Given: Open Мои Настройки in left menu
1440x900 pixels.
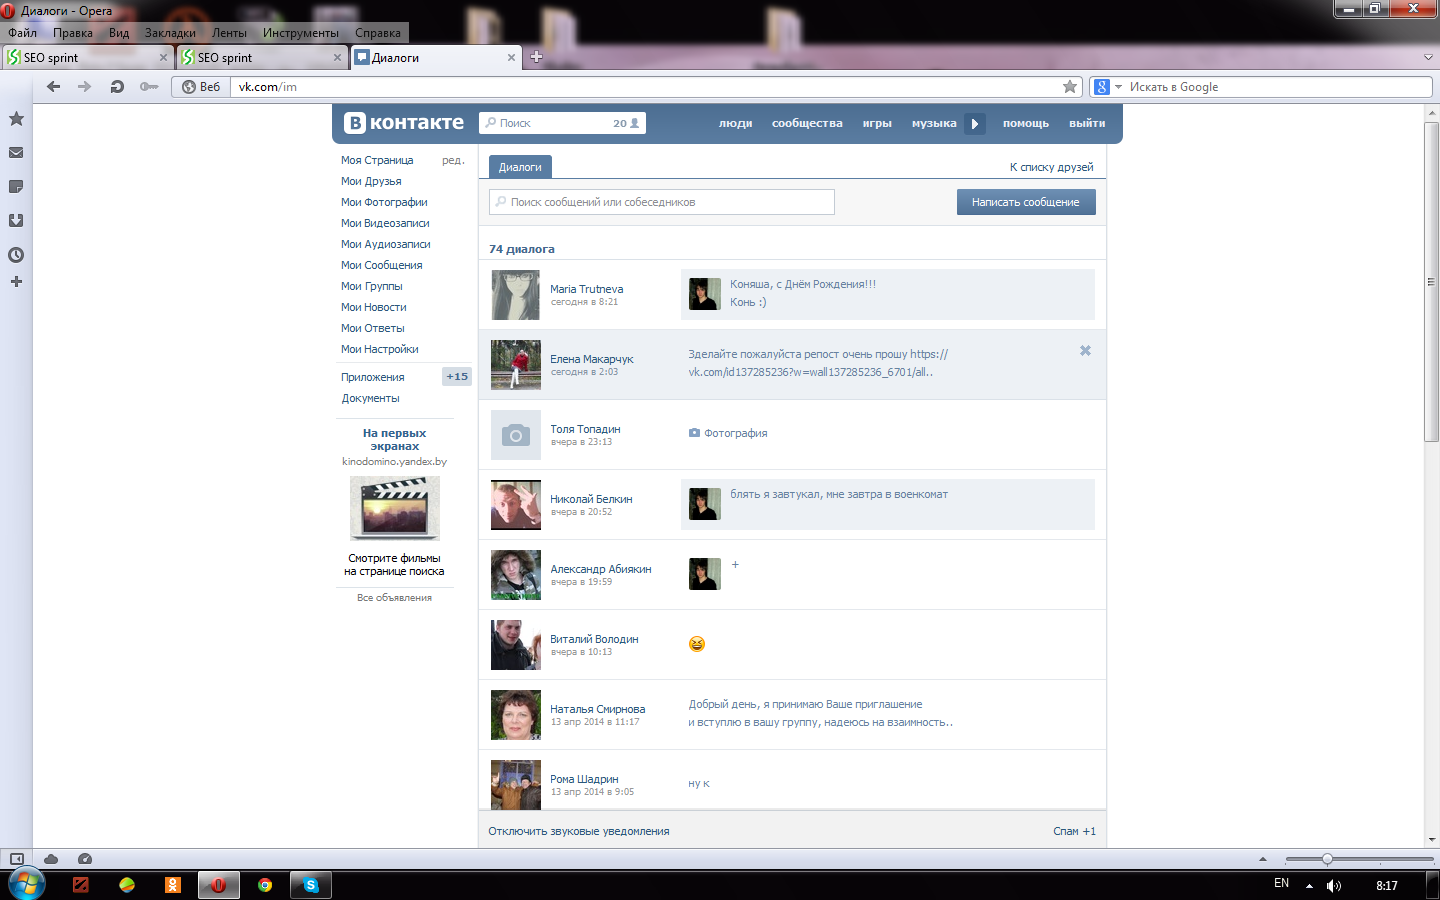Looking at the screenshot, I should coord(380,349).
